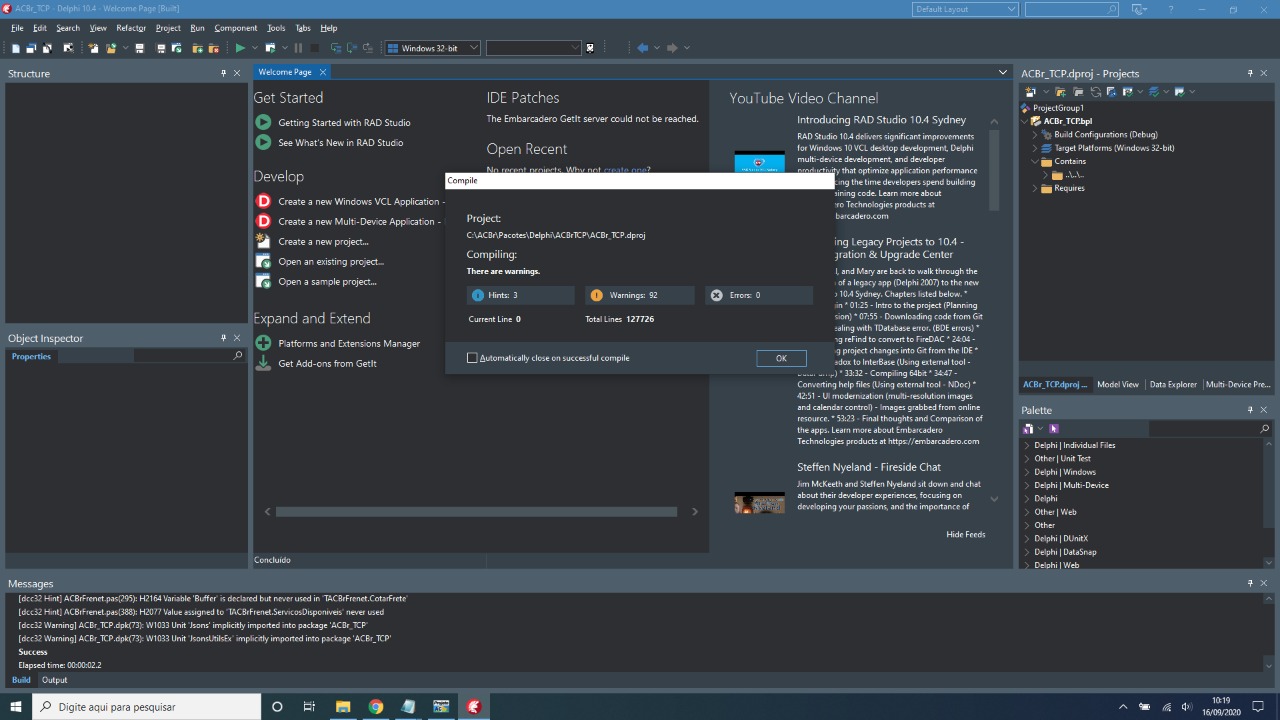
Task: Pin the Structure panel
Action: click(x=224, y=73)
